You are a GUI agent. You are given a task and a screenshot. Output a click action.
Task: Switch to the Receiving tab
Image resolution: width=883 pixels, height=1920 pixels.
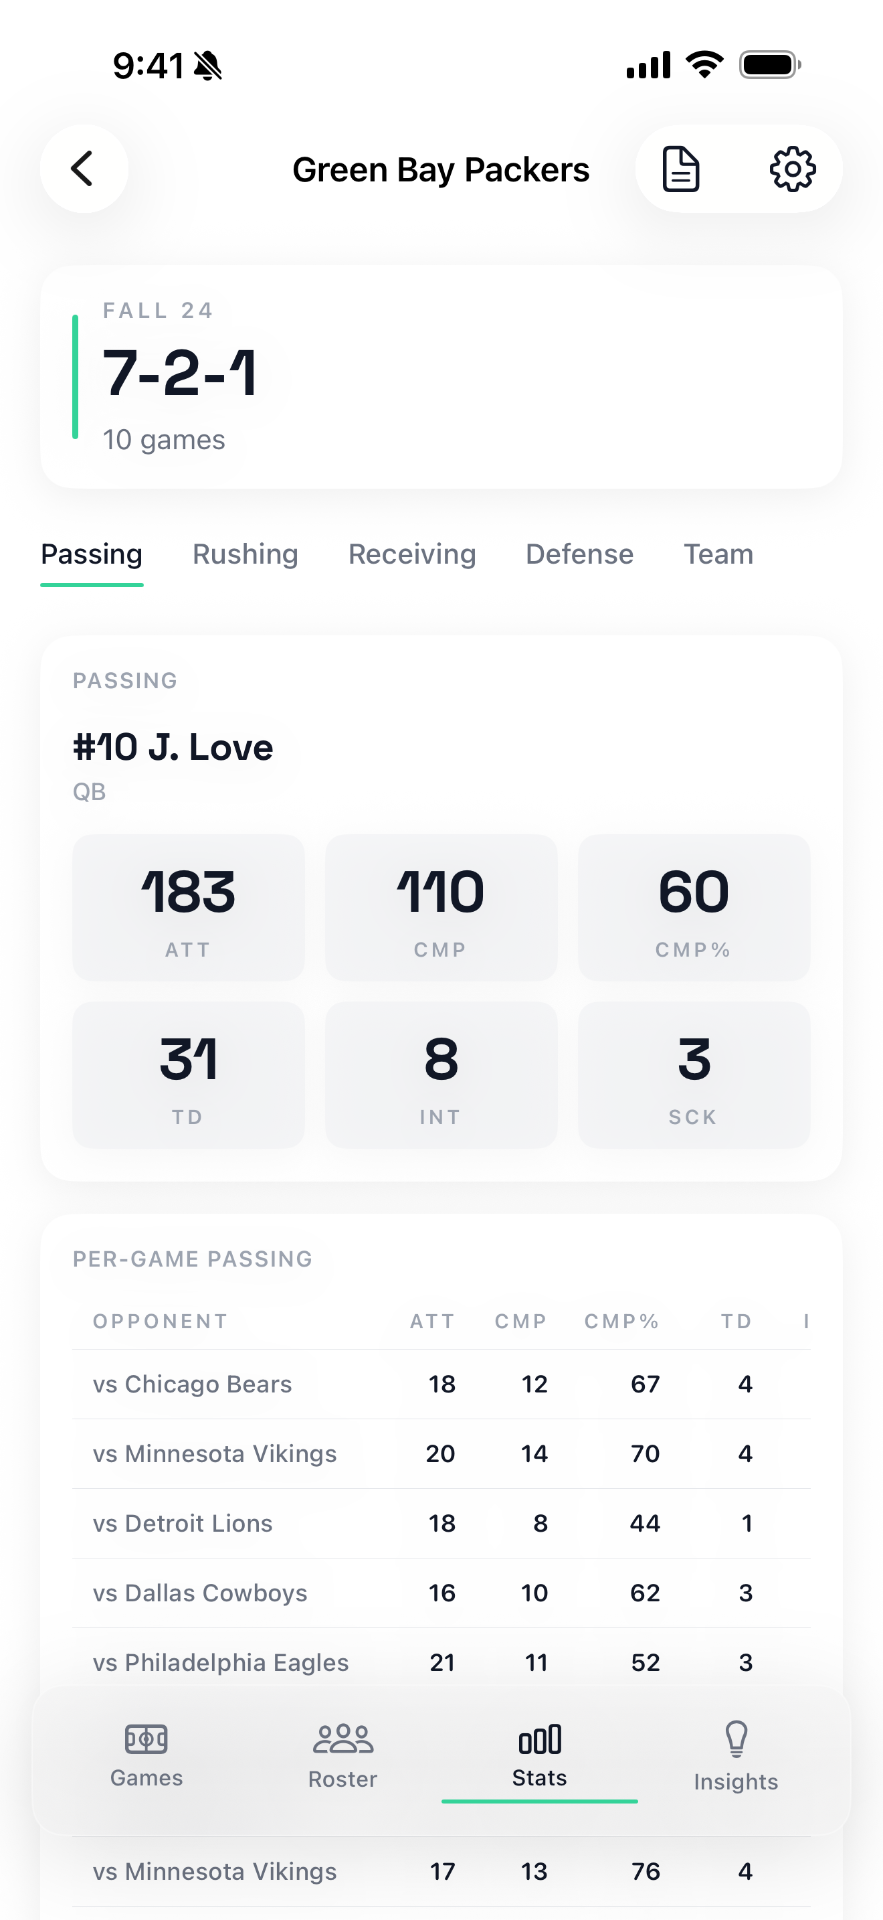click(411, 554)
